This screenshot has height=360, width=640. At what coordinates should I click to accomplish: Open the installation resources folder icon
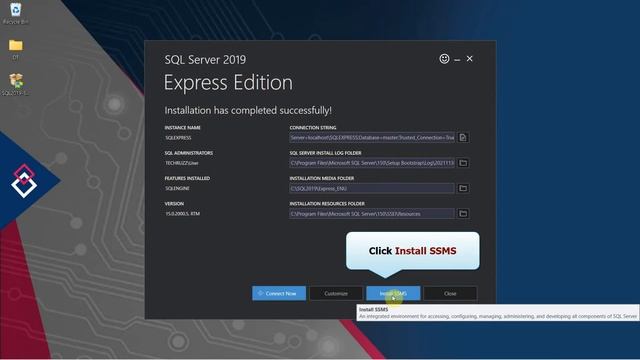(x=463, y=213)
